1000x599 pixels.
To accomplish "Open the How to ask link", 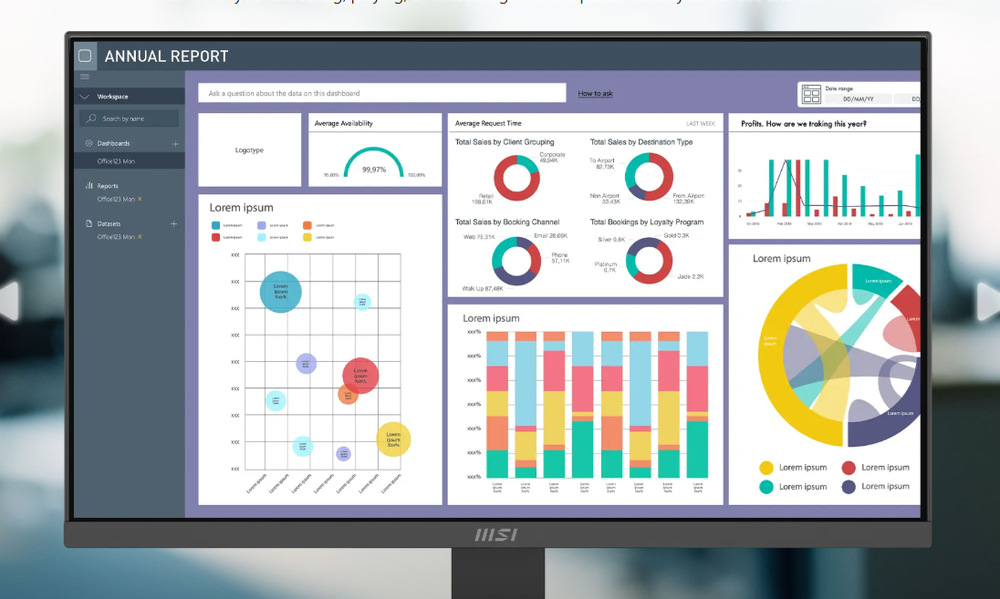I will click(x=595, y=93).
